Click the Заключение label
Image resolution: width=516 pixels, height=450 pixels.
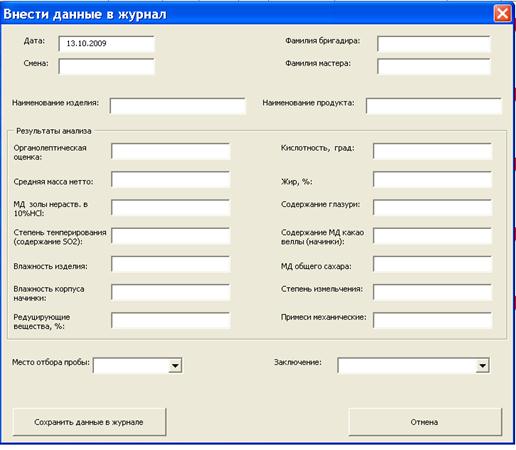tap(298, 362)
